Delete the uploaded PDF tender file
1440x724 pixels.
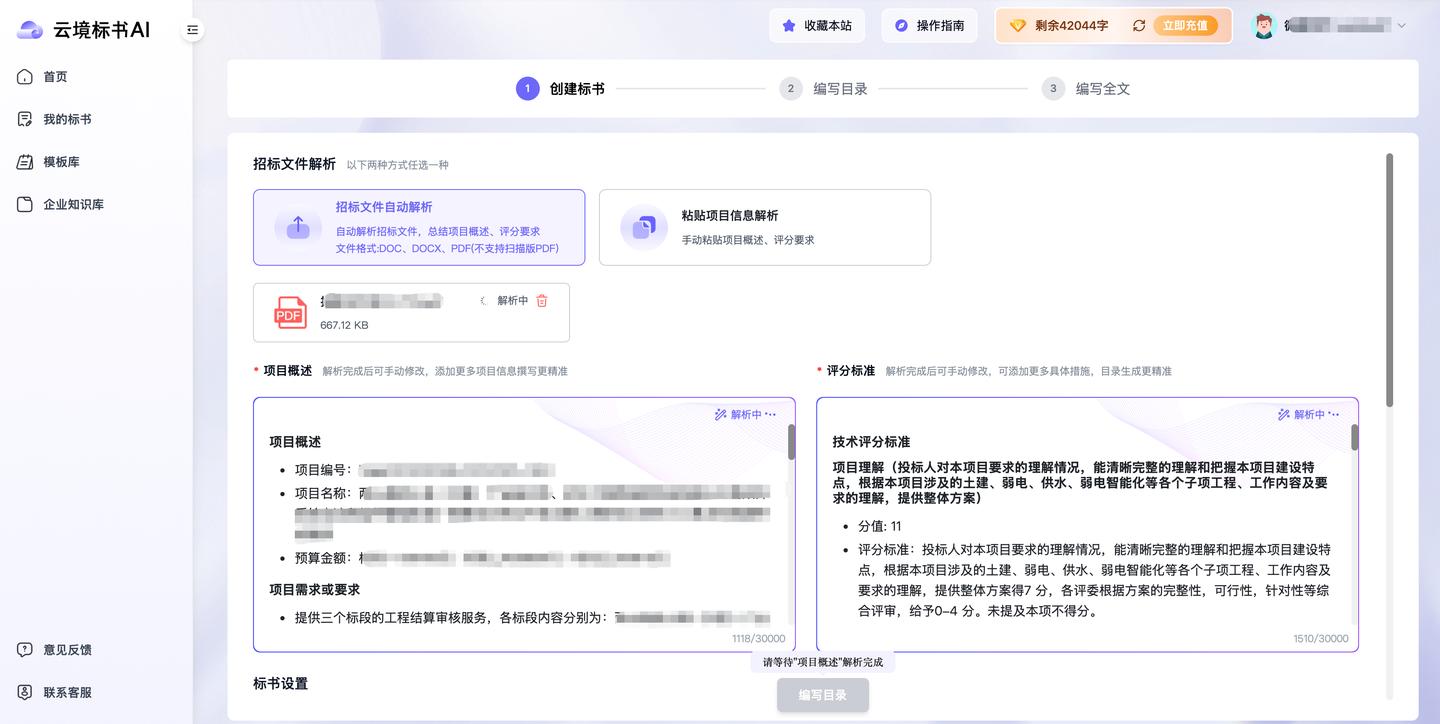click(x=542, y=300)
